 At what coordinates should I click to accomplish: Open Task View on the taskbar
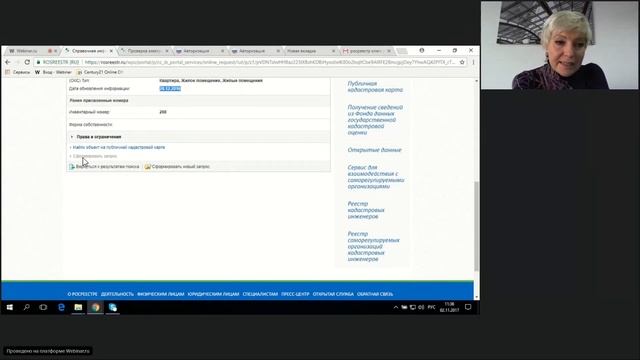43,307
